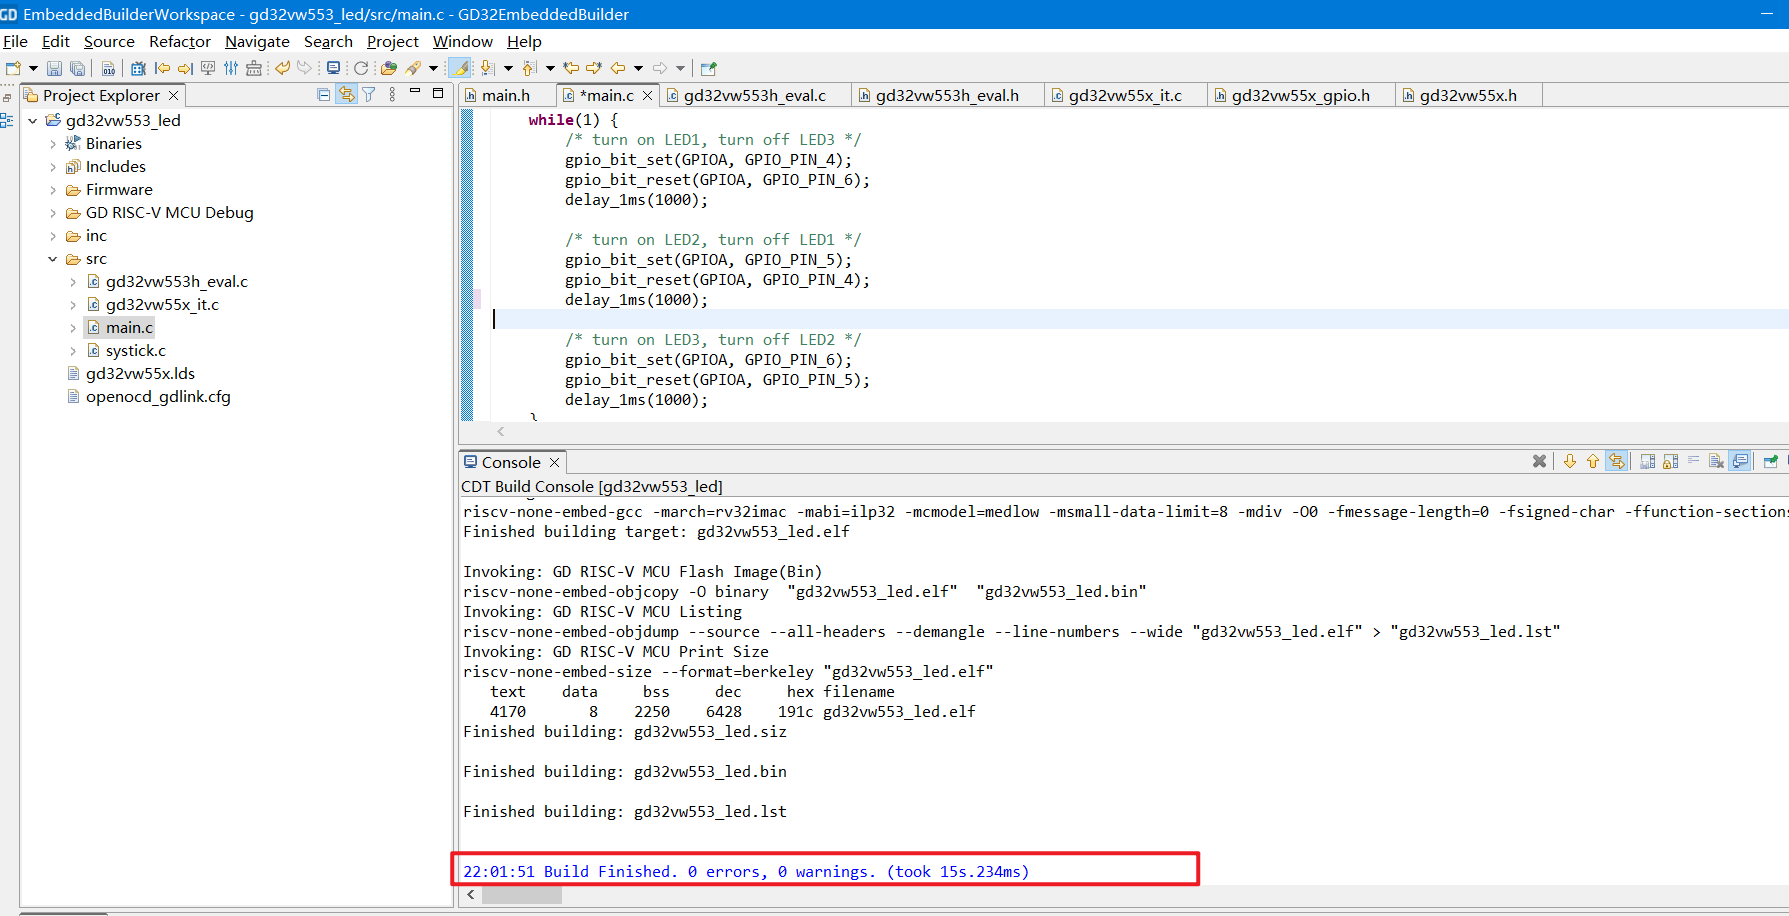Screen dimensions: 1789x916
Task: Click the Save icon in toolbar
Action: coord(54,68)
